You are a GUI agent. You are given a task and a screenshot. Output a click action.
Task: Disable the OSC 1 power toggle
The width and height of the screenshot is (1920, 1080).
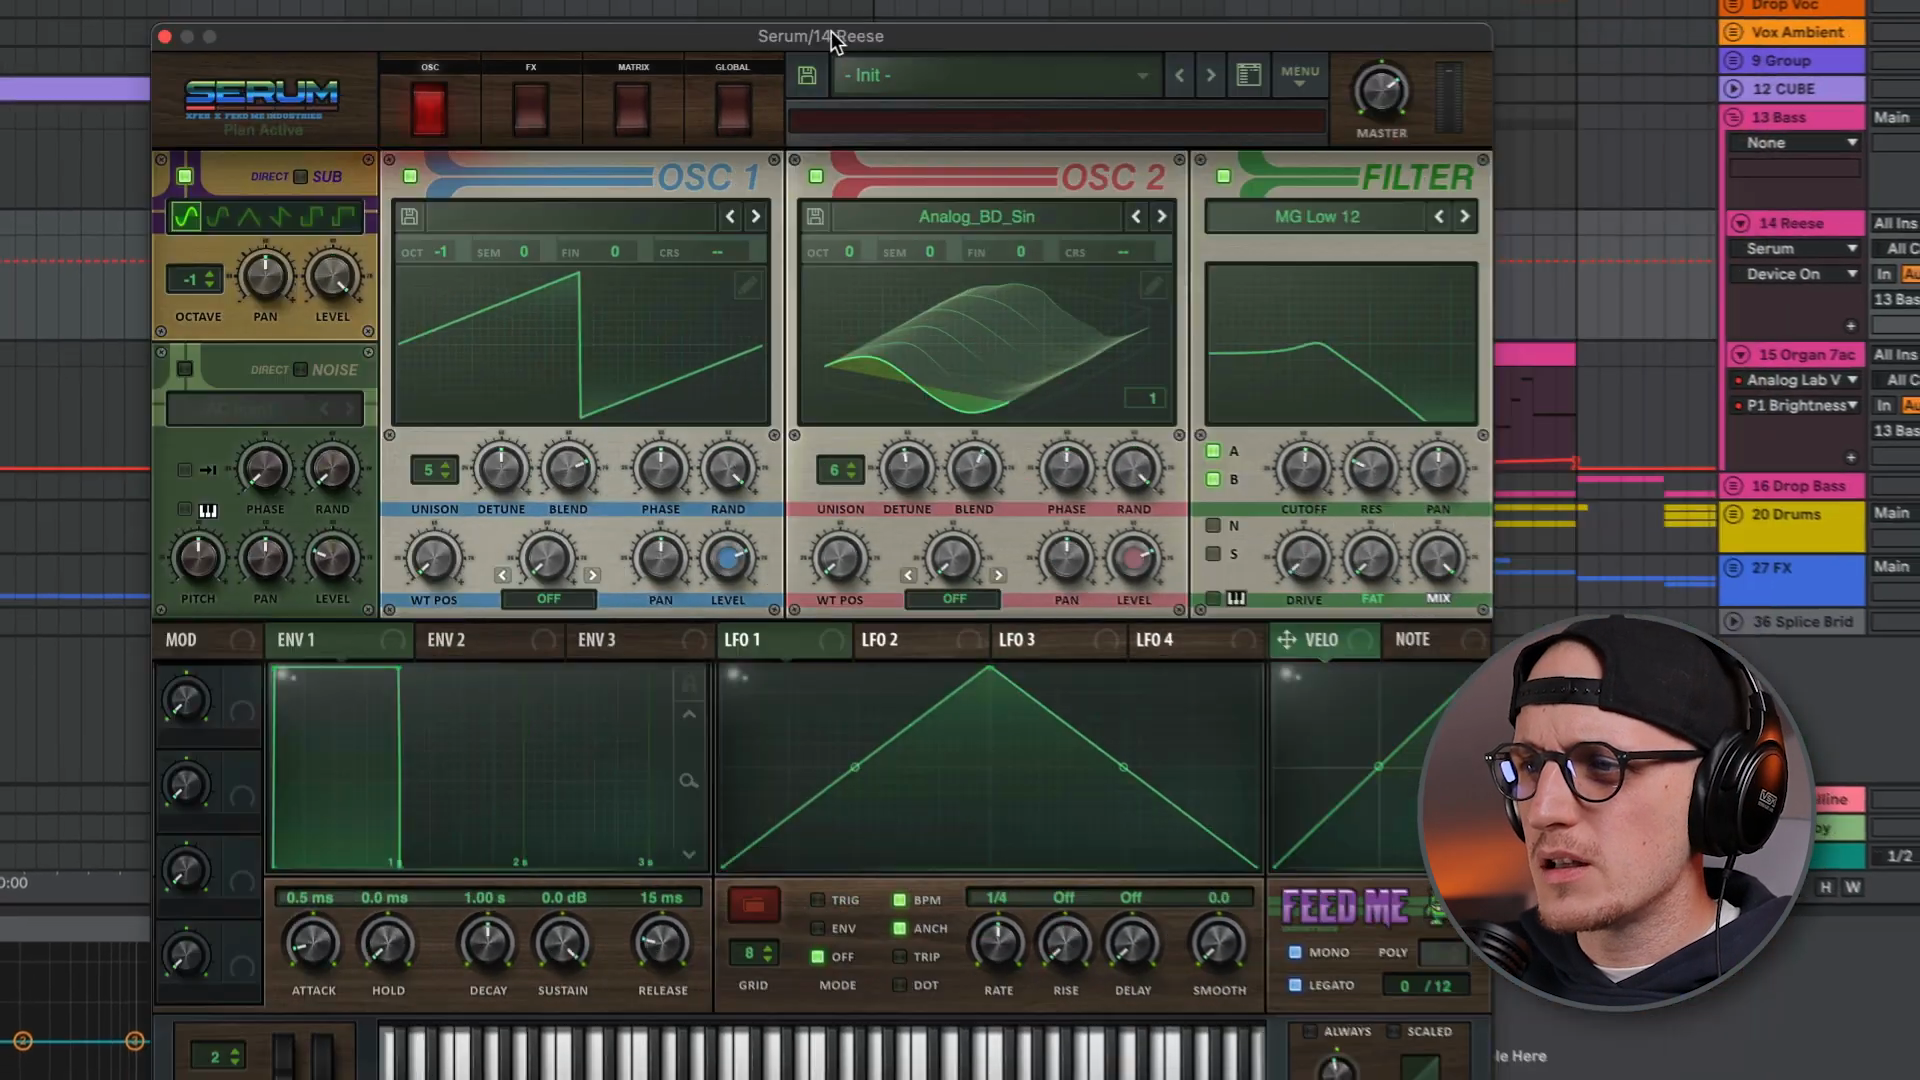(x=410, y=177)
